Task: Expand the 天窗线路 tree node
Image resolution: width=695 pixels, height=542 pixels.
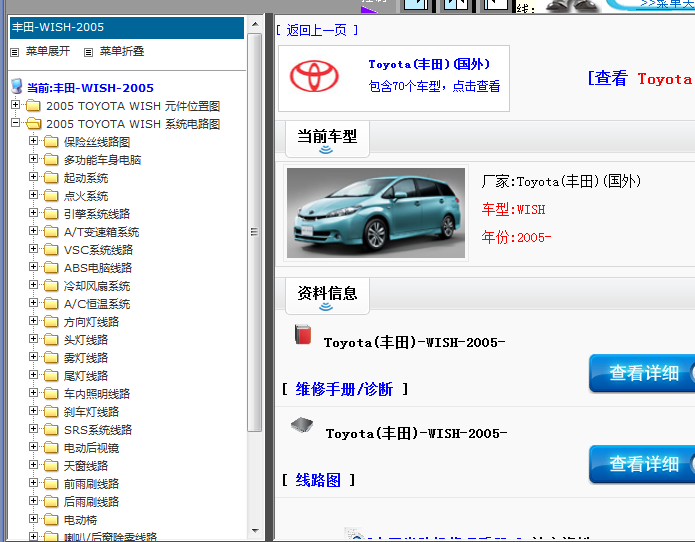Action: click(33, 464)
